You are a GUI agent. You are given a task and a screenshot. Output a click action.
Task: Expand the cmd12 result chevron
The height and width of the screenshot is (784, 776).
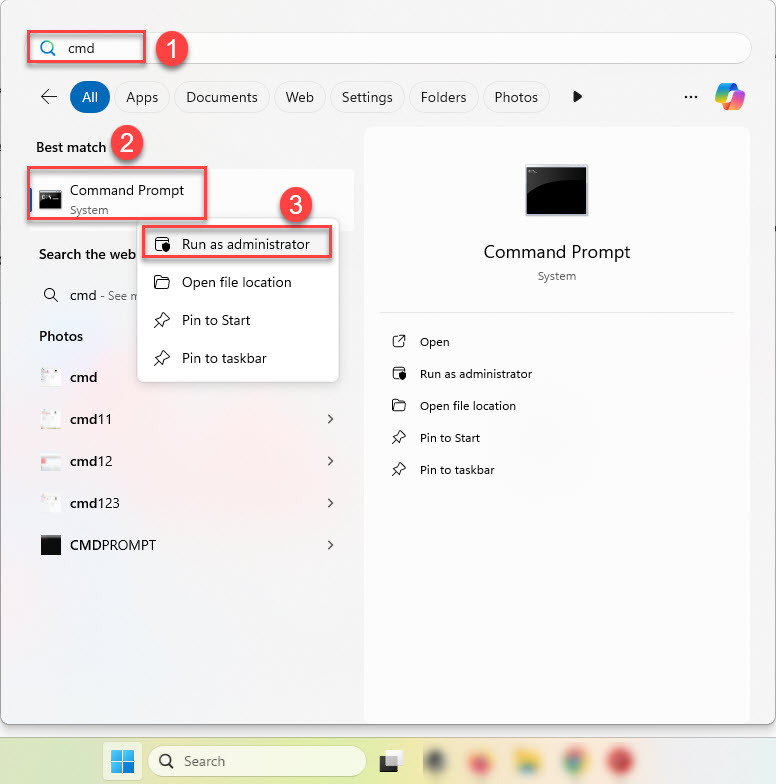pos(330,461)
